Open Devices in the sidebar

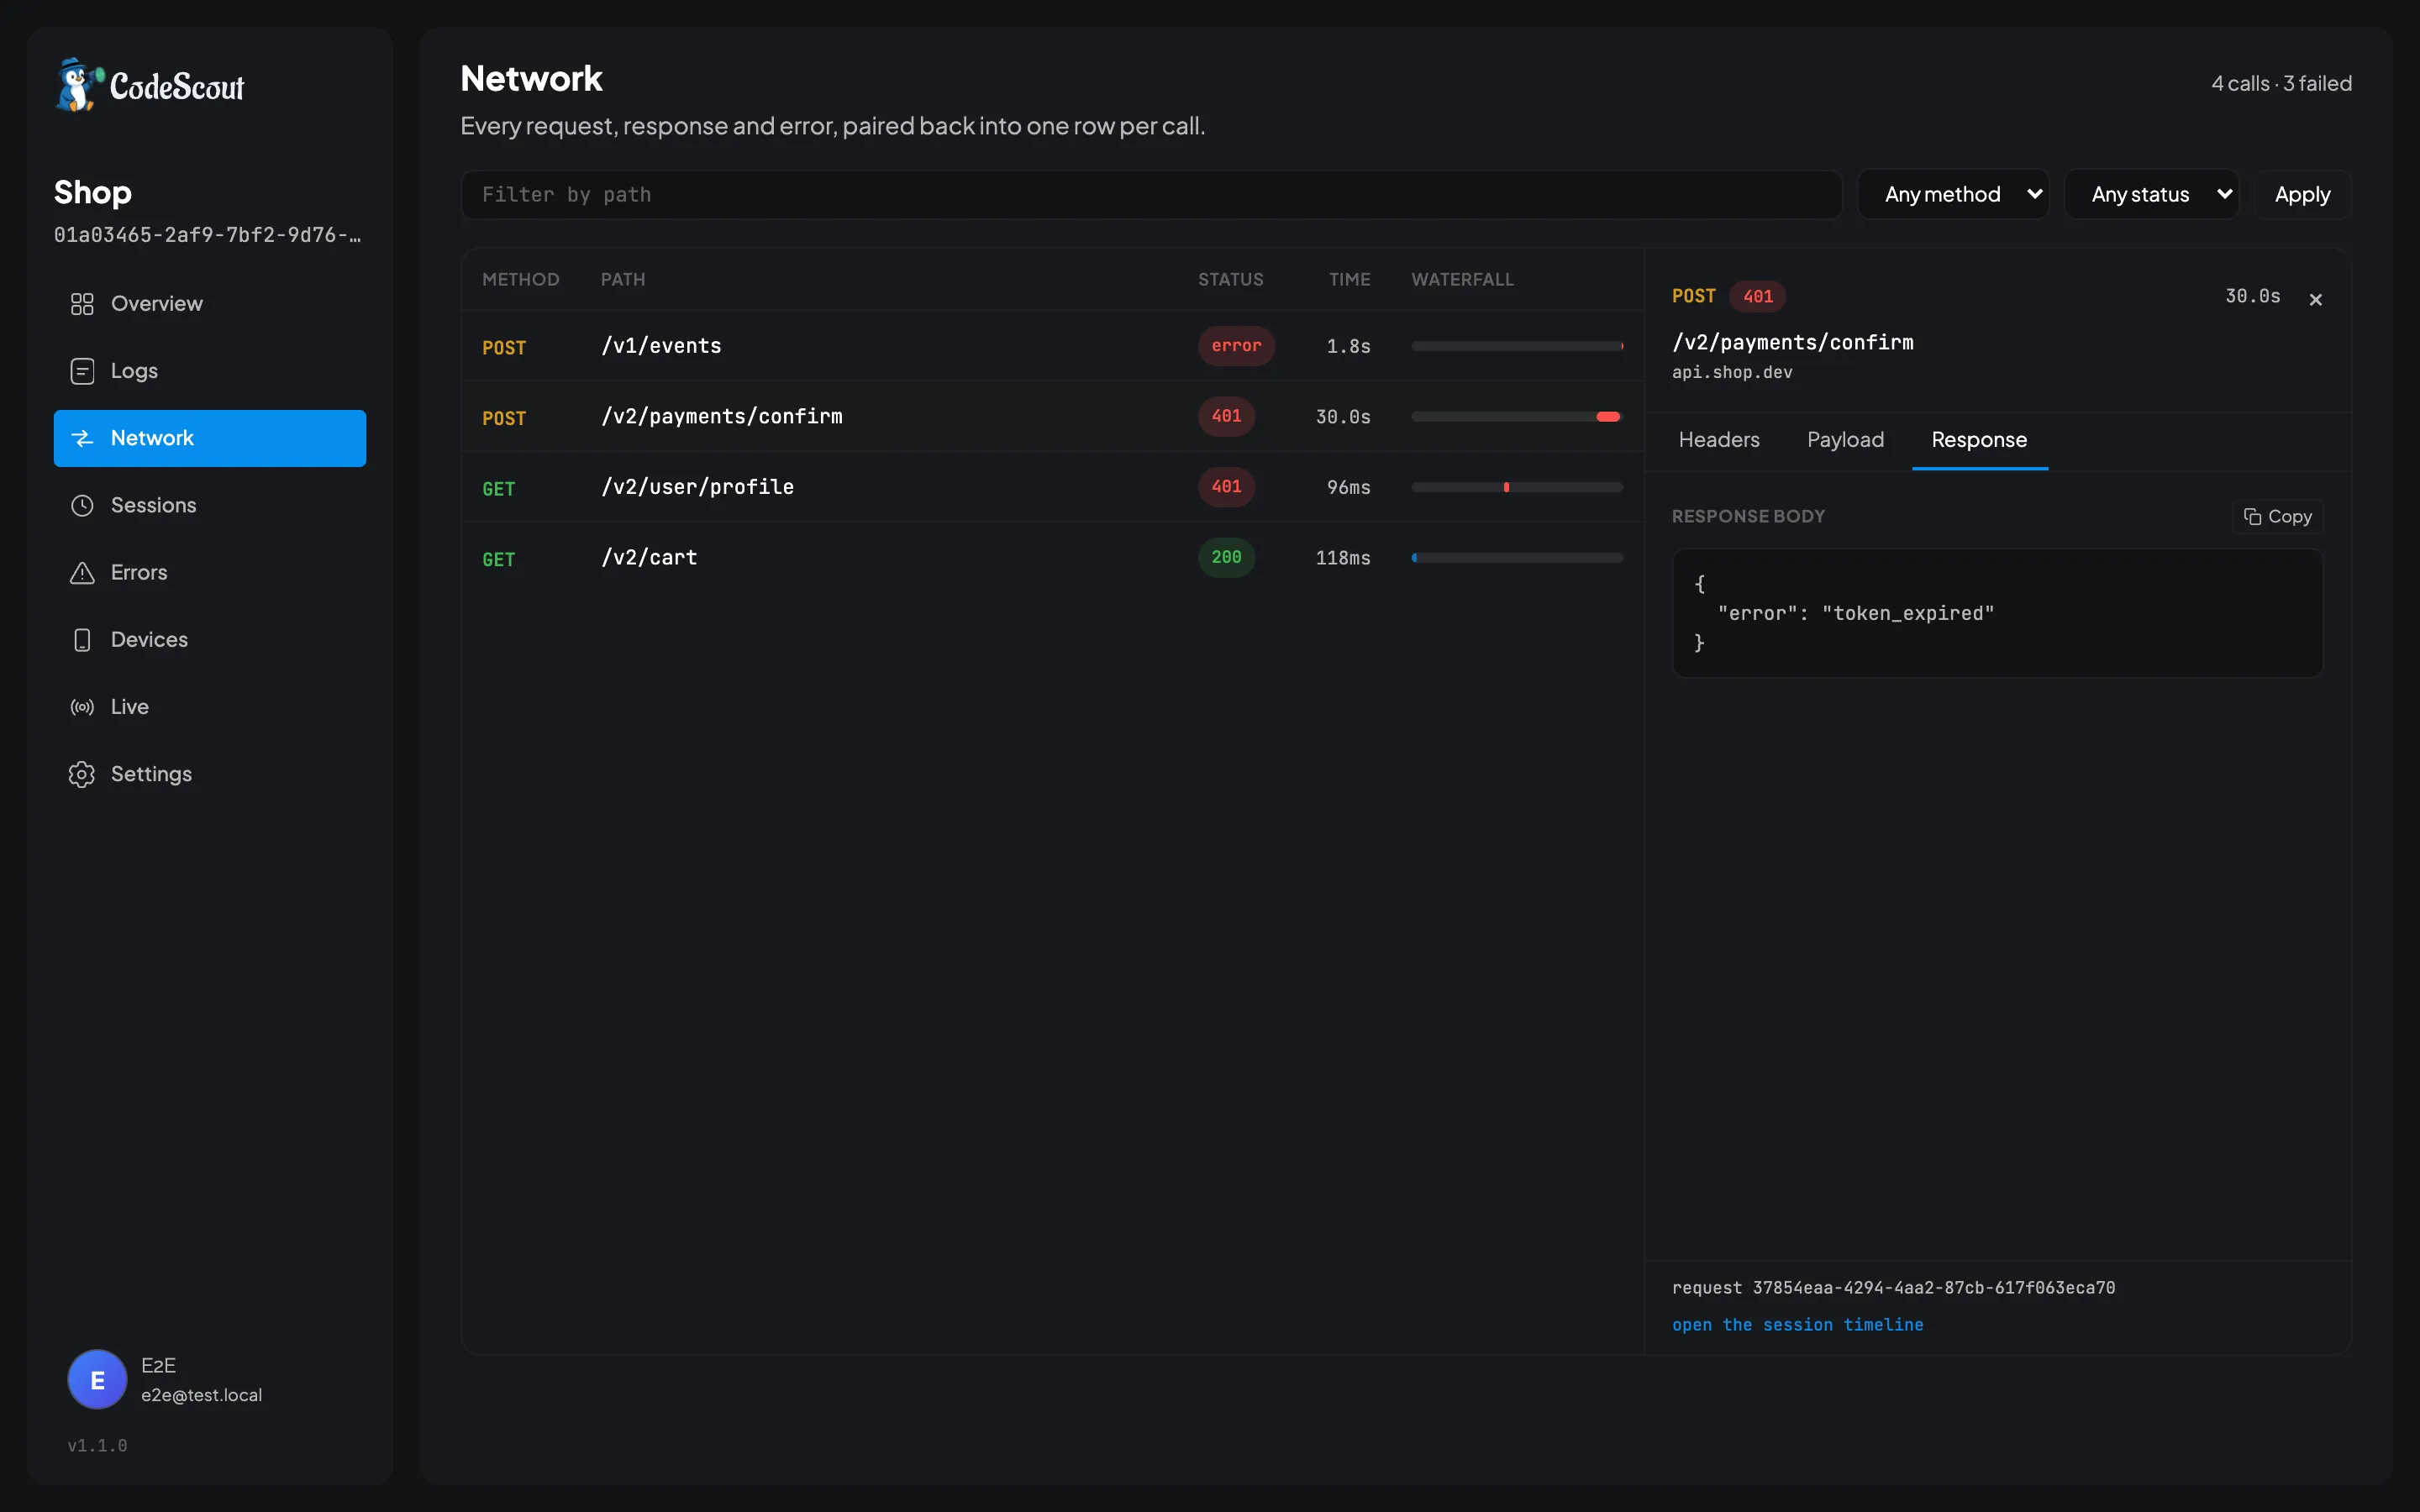click(210, 640)
